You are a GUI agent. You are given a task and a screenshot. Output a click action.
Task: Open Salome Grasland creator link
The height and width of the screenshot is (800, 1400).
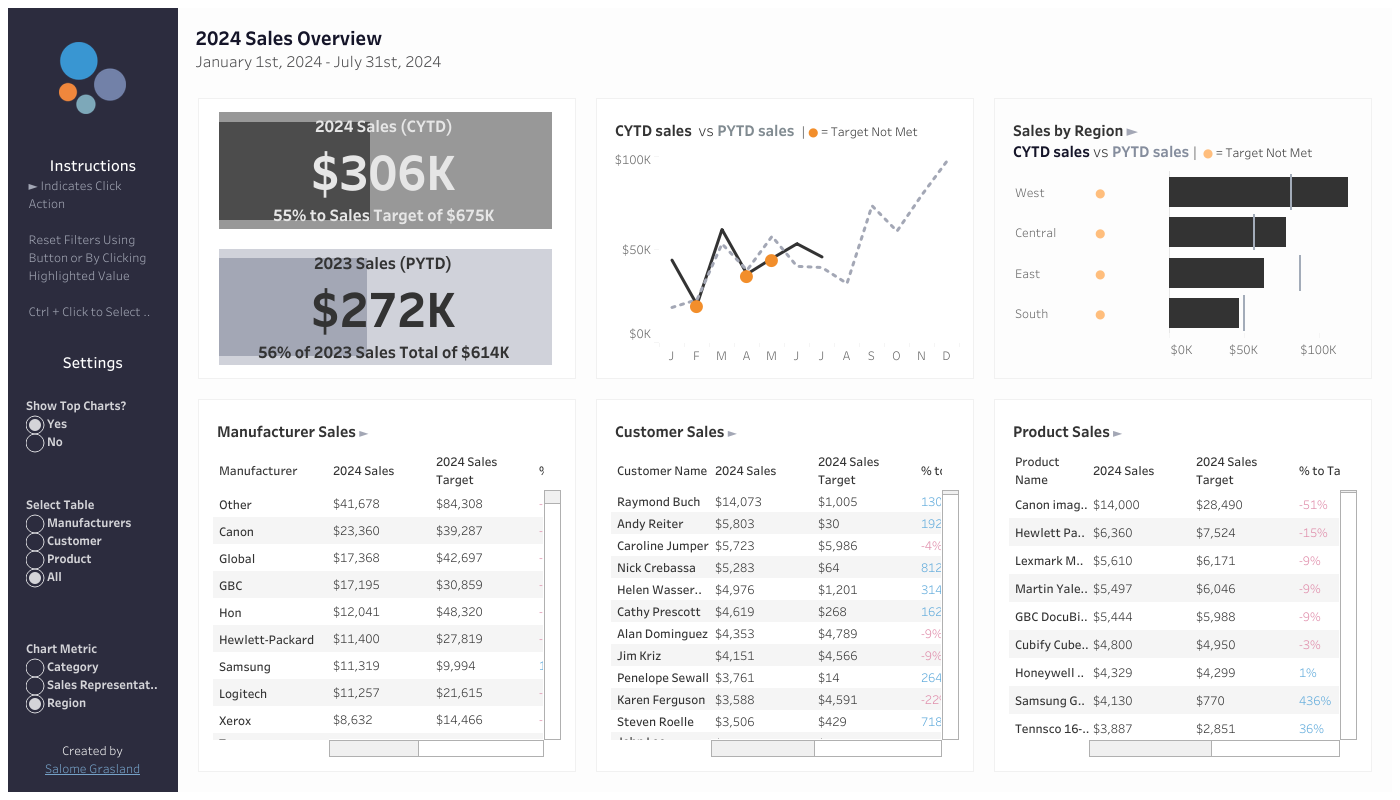pyautogui.click(x=92, y=769)
